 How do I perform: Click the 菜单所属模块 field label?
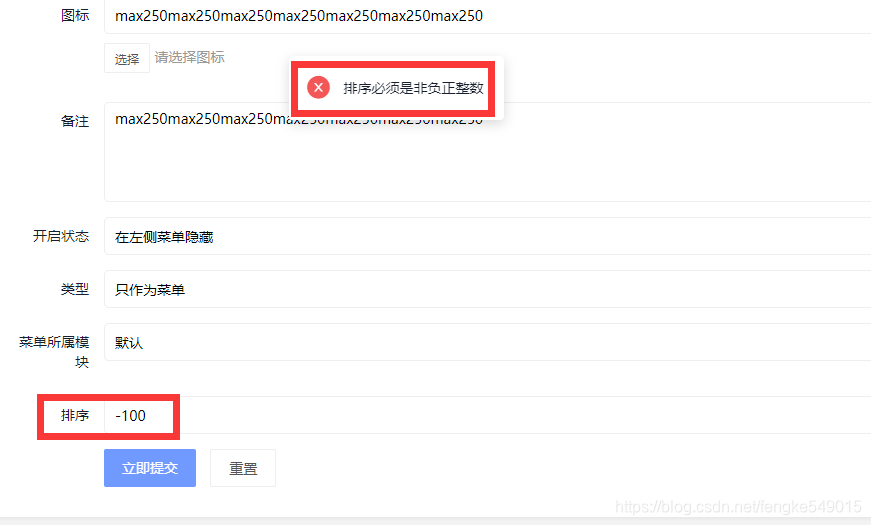tap(54, 352)
